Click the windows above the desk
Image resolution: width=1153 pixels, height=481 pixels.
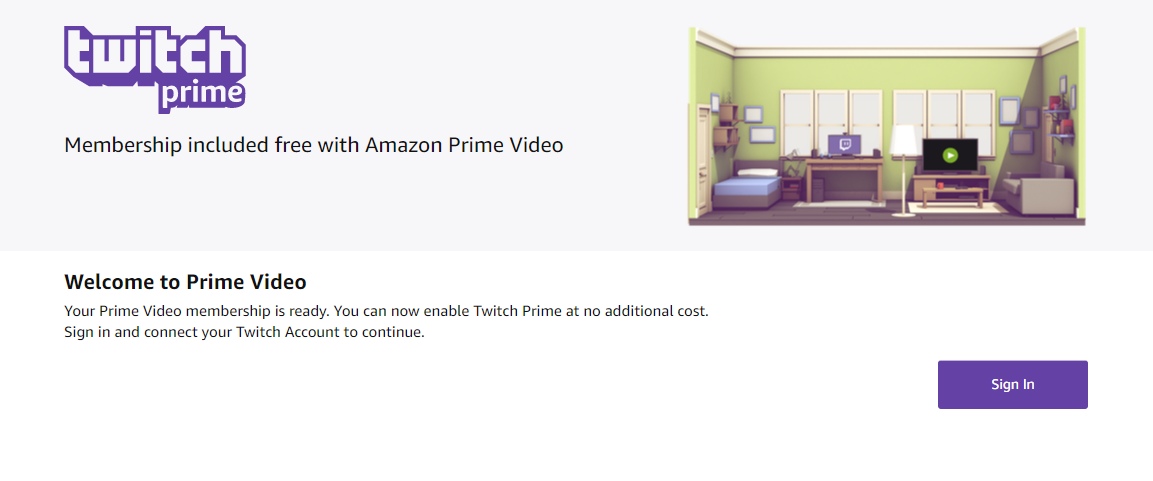[x=832, y=123]
